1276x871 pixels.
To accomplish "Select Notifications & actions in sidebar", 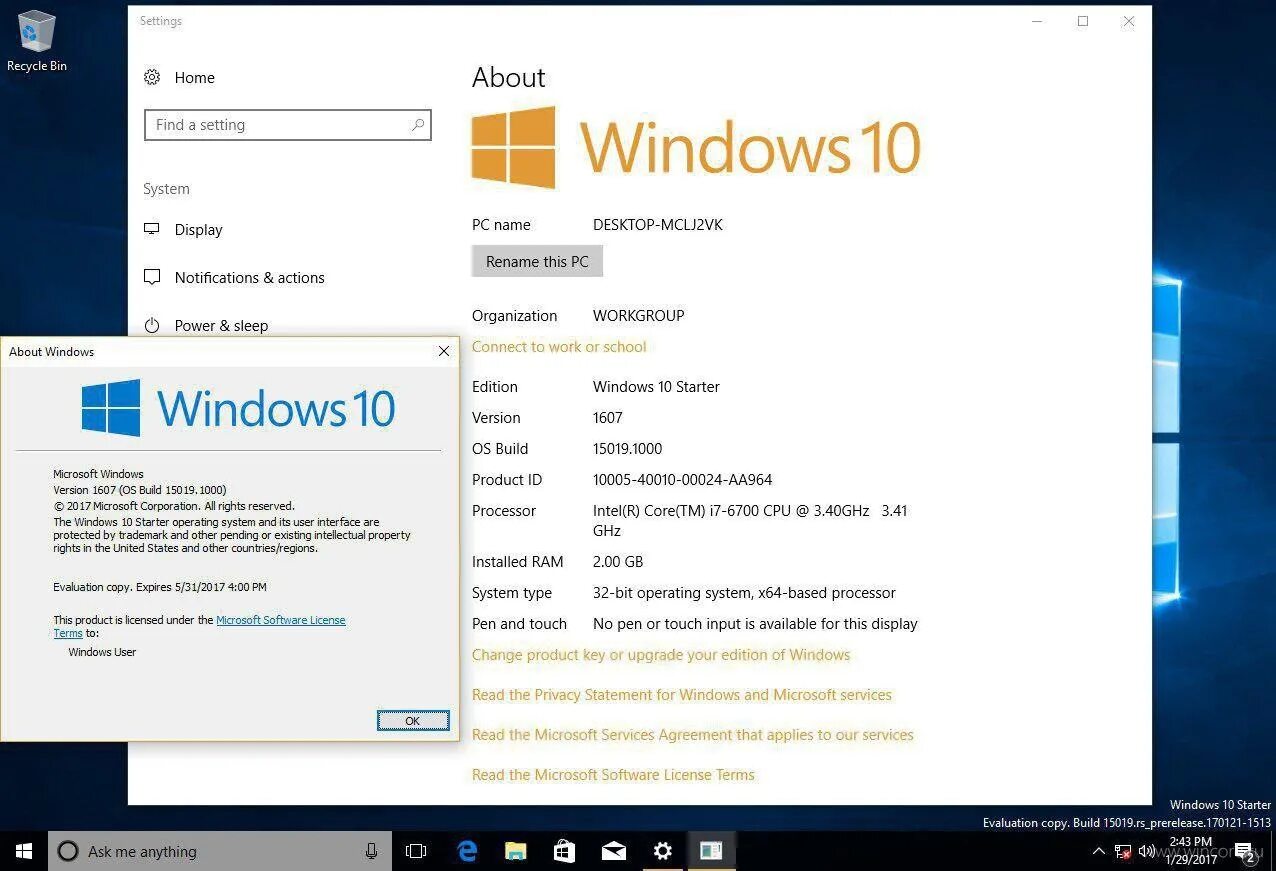I will click(x=249, y=277).
